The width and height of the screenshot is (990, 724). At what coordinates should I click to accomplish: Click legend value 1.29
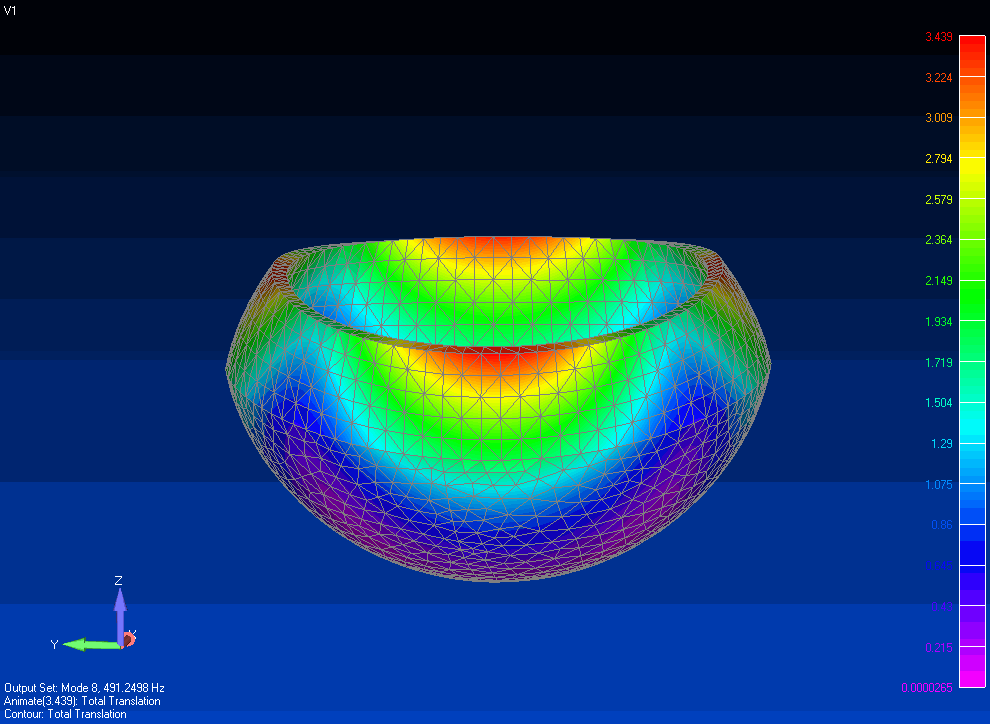(x=941, y=444)
